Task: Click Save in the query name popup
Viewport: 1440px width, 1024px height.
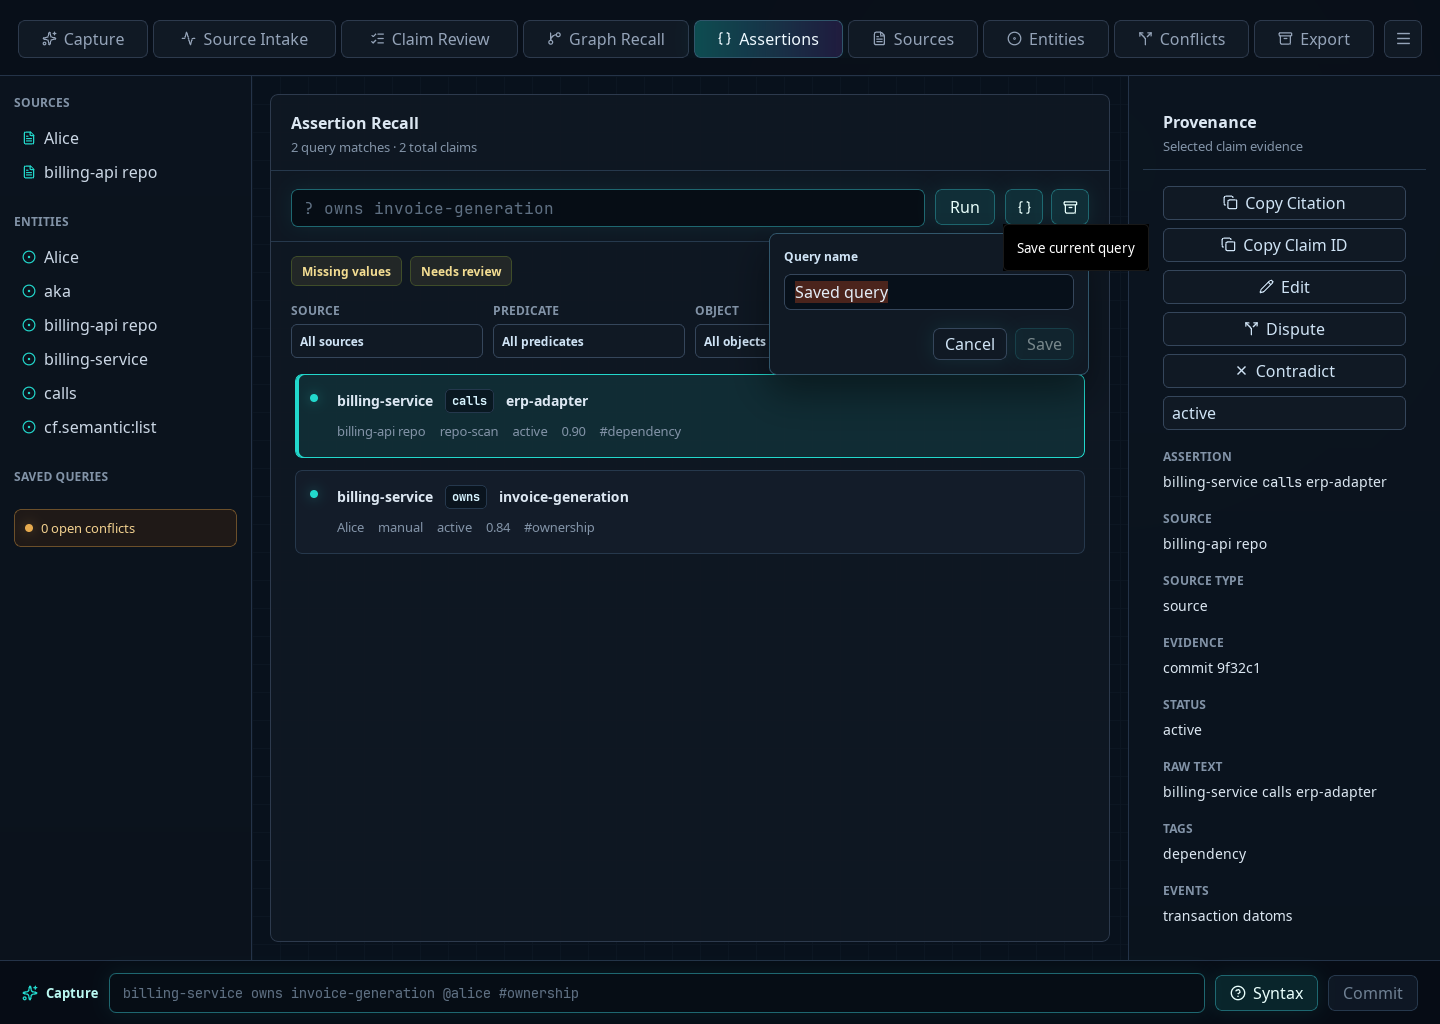Action: click(x=1044, y=344)
